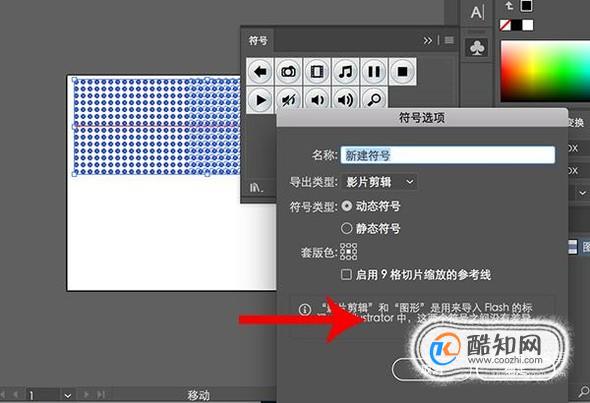Select the play triangle symbol
This screenshot has width=590, height=403.
[x=260, y=100]
